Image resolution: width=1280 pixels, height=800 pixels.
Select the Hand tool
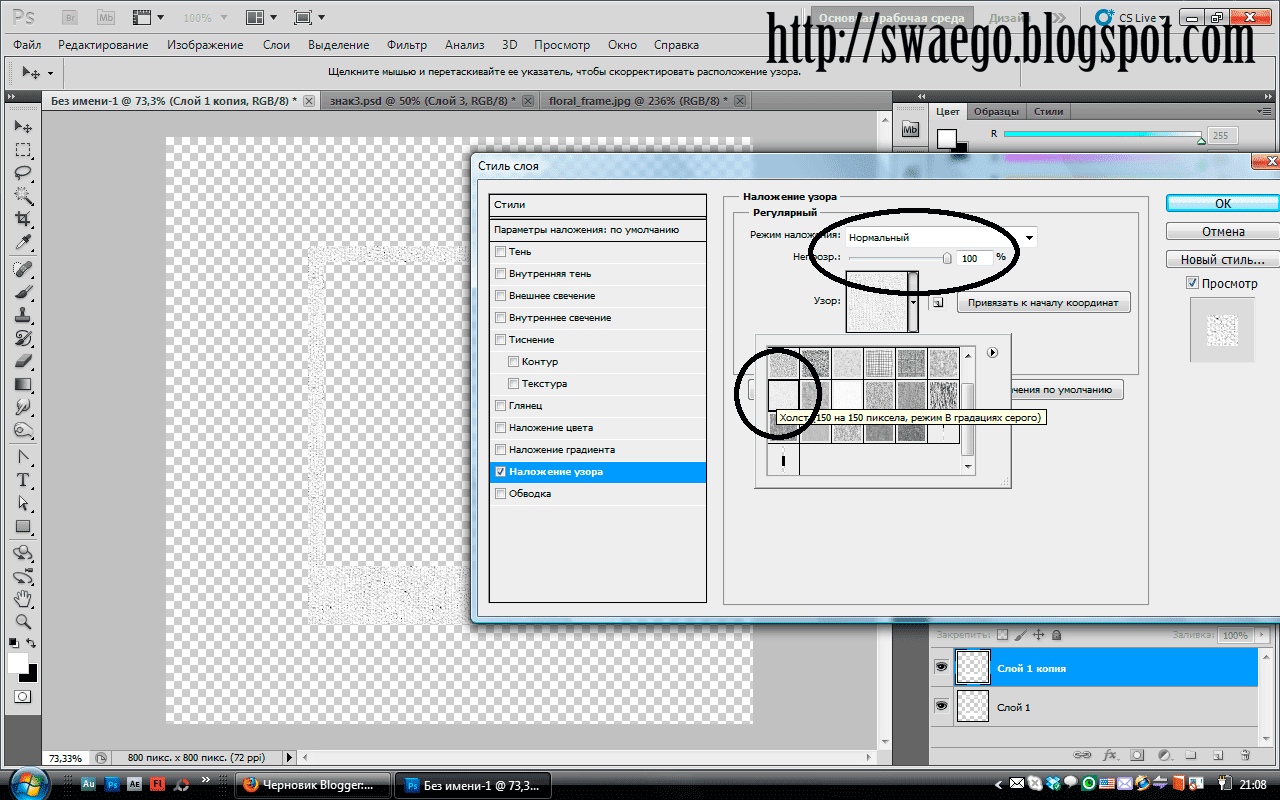point(23,599)
